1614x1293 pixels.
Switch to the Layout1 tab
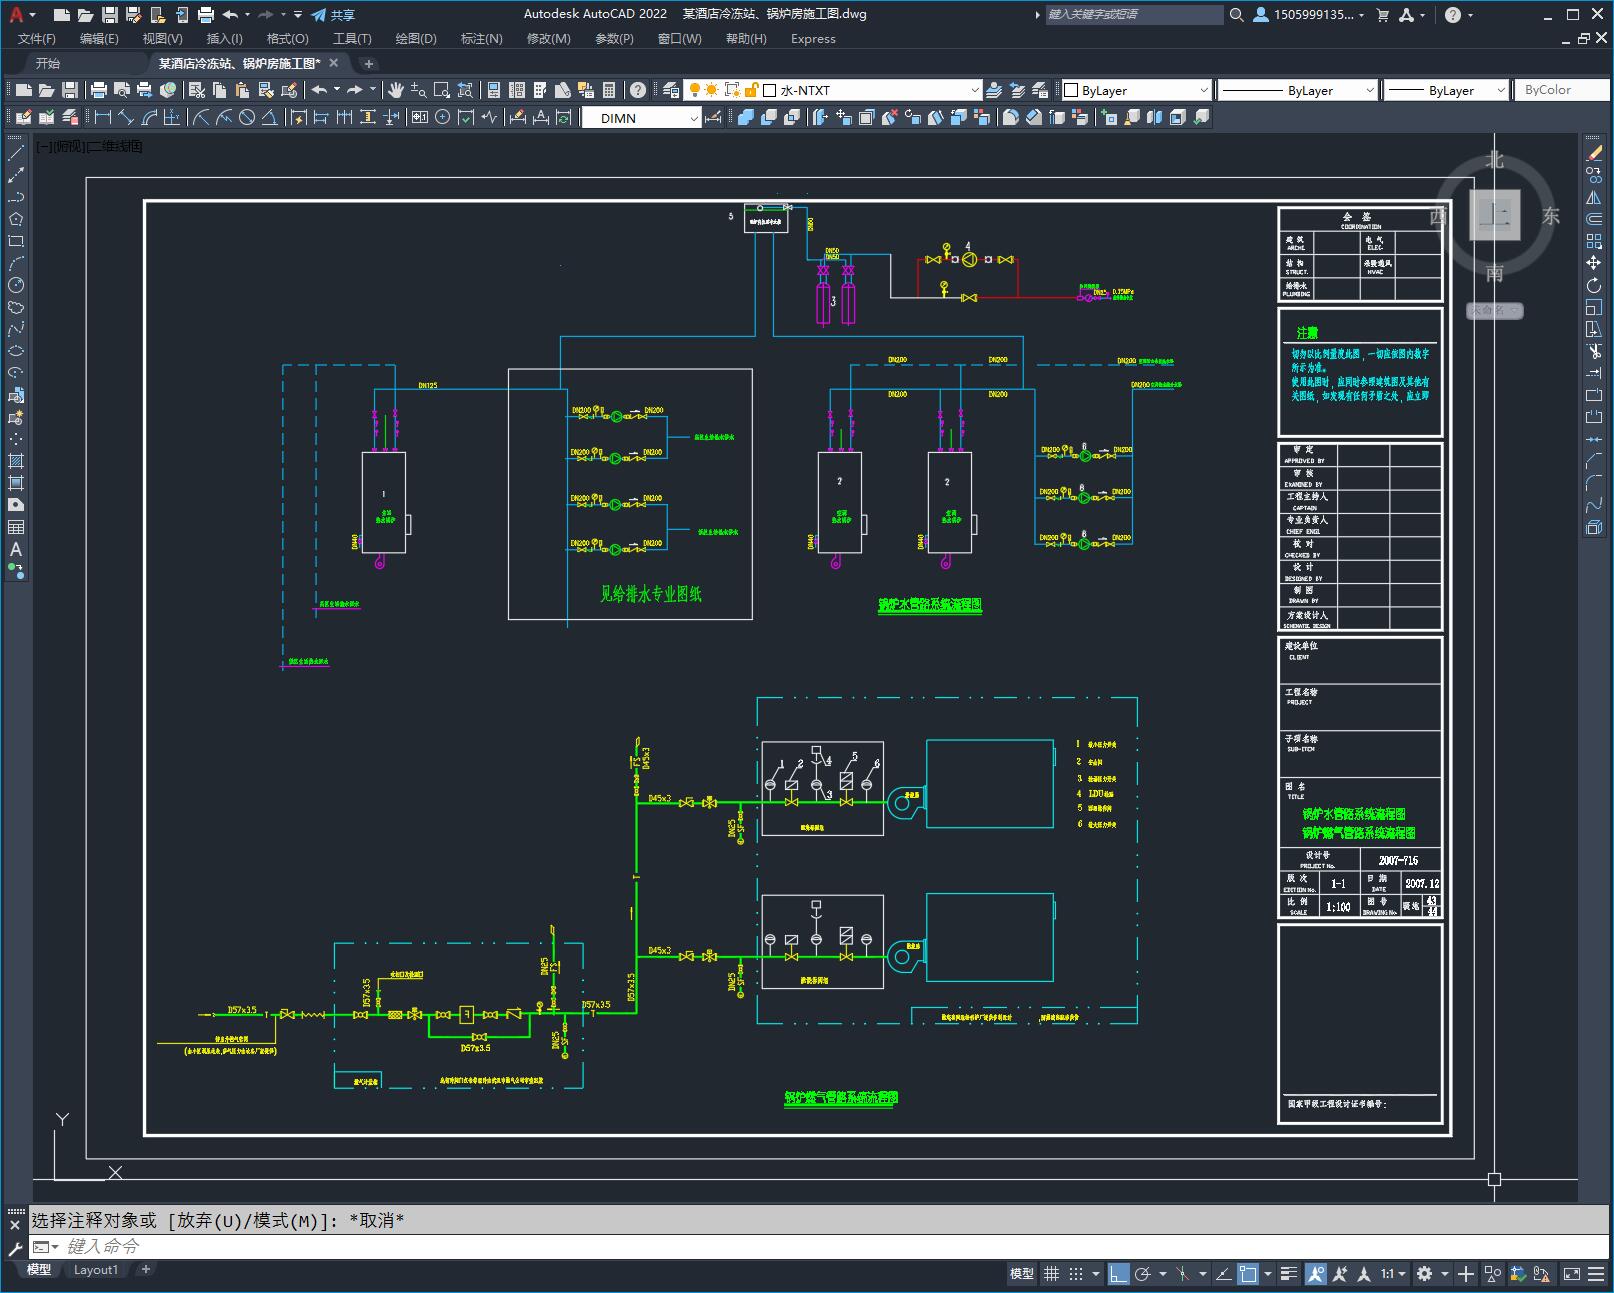(96, 1270)
